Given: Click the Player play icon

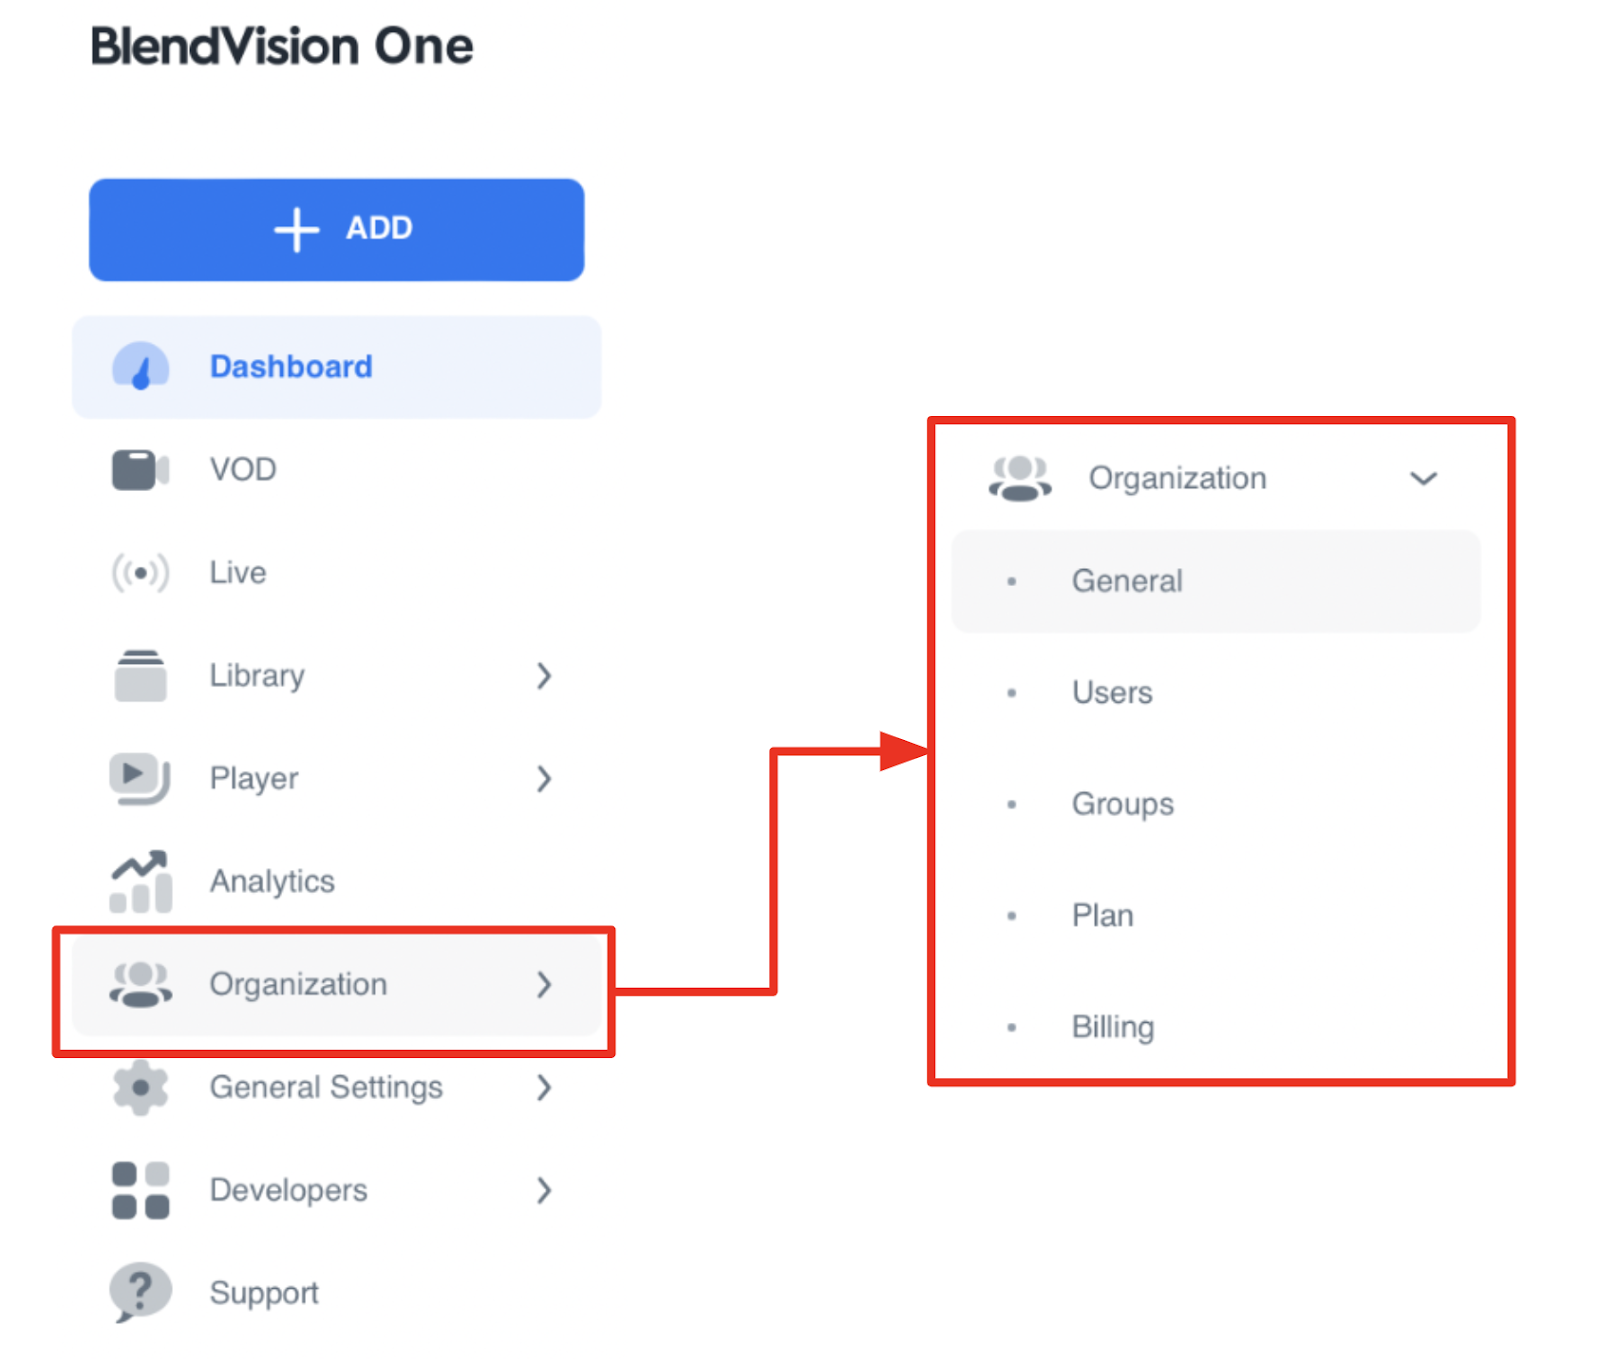Looking at the screenshot, I should pos(140,779).
